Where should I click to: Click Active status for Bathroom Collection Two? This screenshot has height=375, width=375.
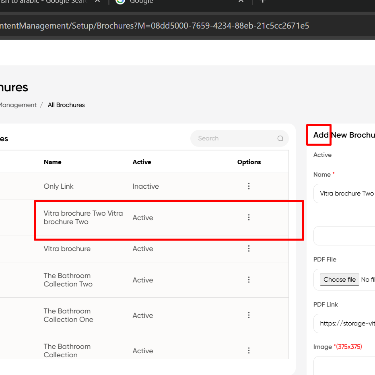pyautogui.click(x=143, y=280)
